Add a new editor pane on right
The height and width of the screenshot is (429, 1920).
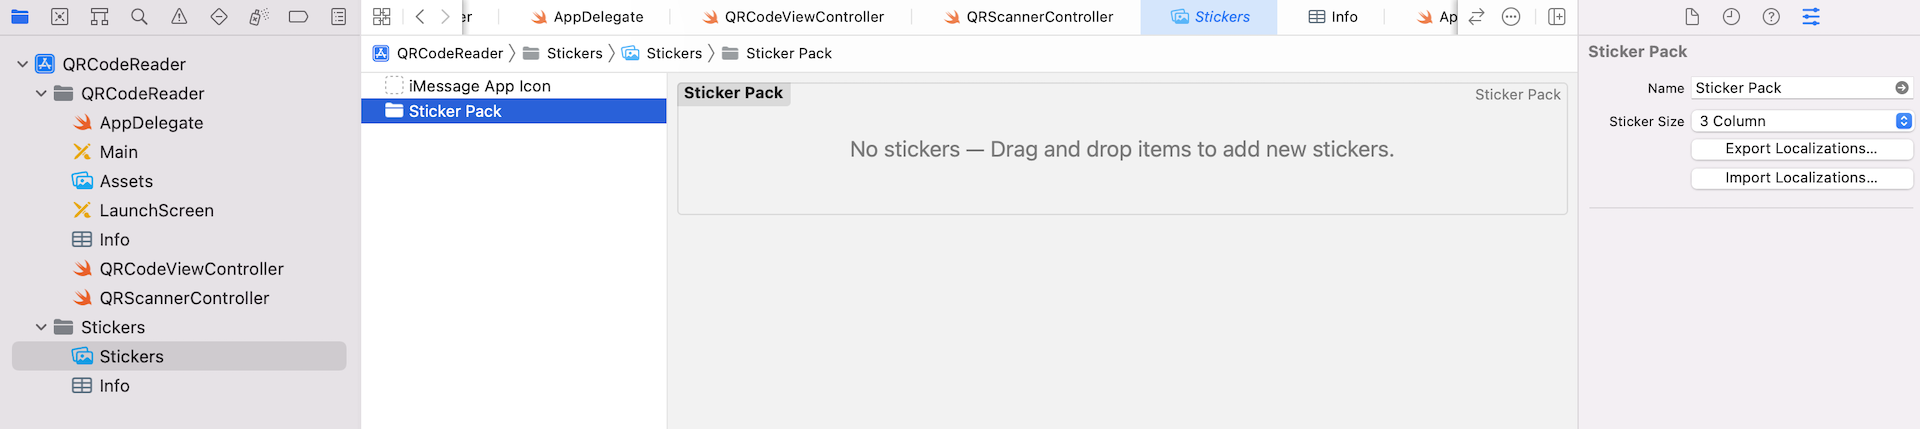tap(1557, 17)
